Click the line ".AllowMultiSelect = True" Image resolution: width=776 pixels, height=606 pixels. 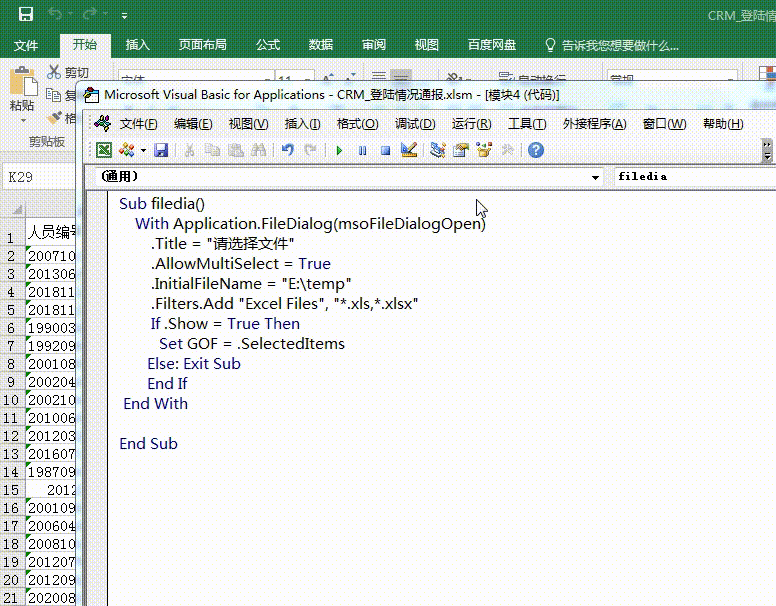coord(241,263)
